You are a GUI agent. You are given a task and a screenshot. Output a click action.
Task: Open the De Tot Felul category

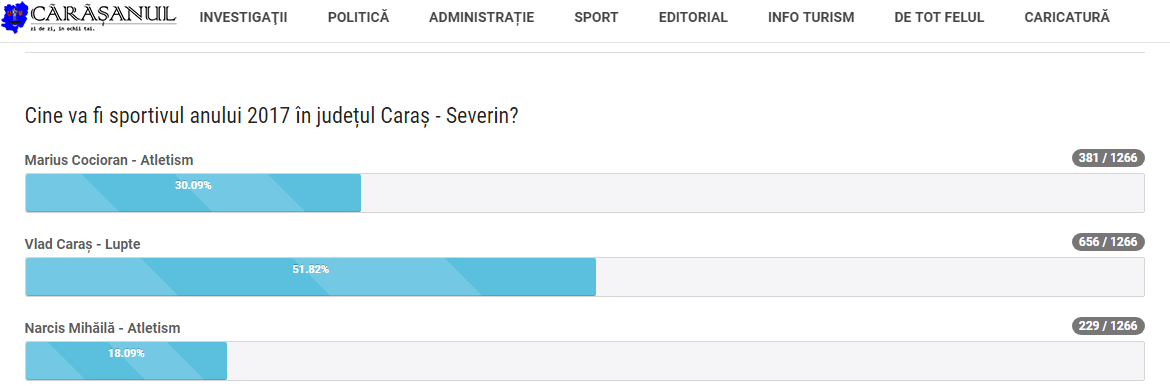tap(939, 18)
